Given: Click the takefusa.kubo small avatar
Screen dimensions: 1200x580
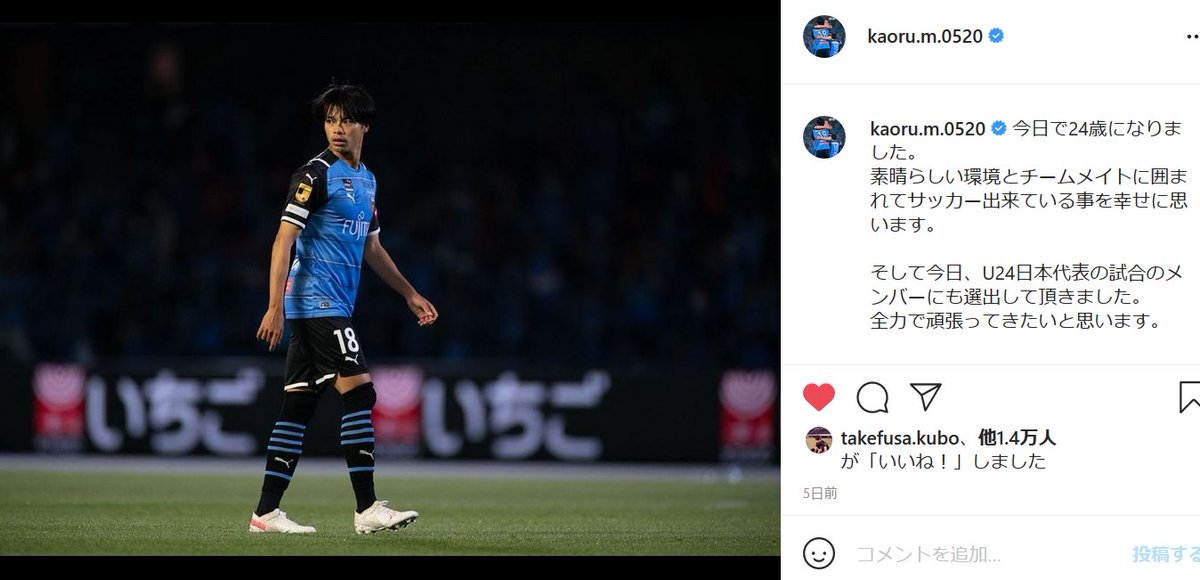Looking at the screenshot, I should pyautogui.click(x=819, y=440).
